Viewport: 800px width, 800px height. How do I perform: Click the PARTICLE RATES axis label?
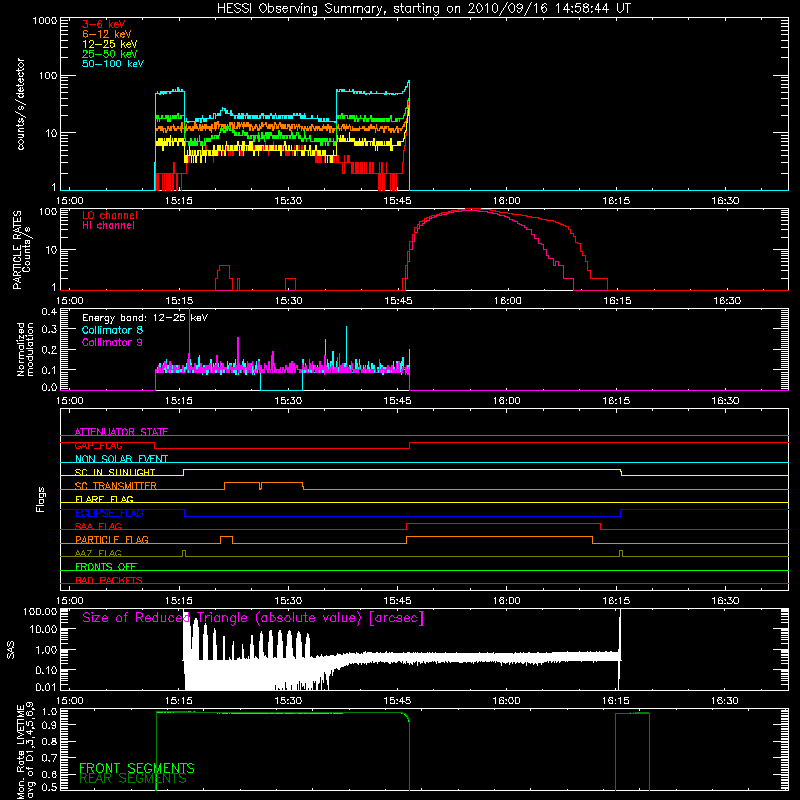tap(17, 249)
